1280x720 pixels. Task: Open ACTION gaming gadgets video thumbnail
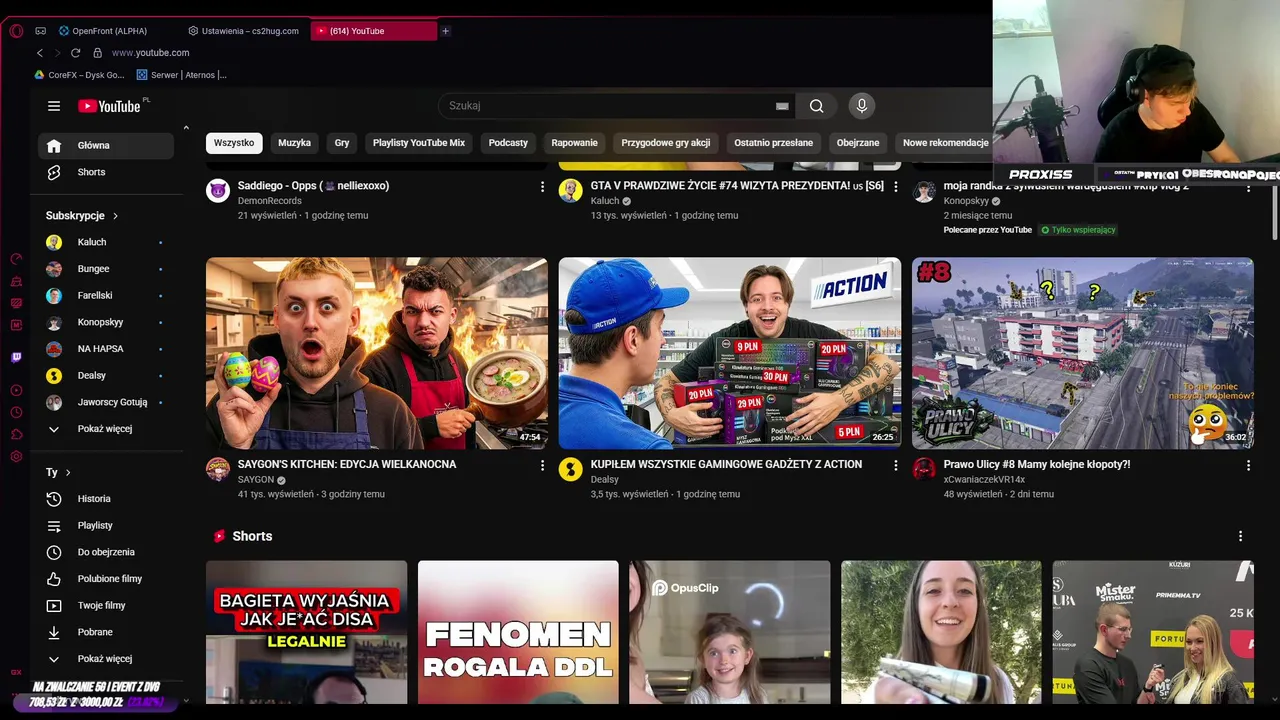click(730, 353)
